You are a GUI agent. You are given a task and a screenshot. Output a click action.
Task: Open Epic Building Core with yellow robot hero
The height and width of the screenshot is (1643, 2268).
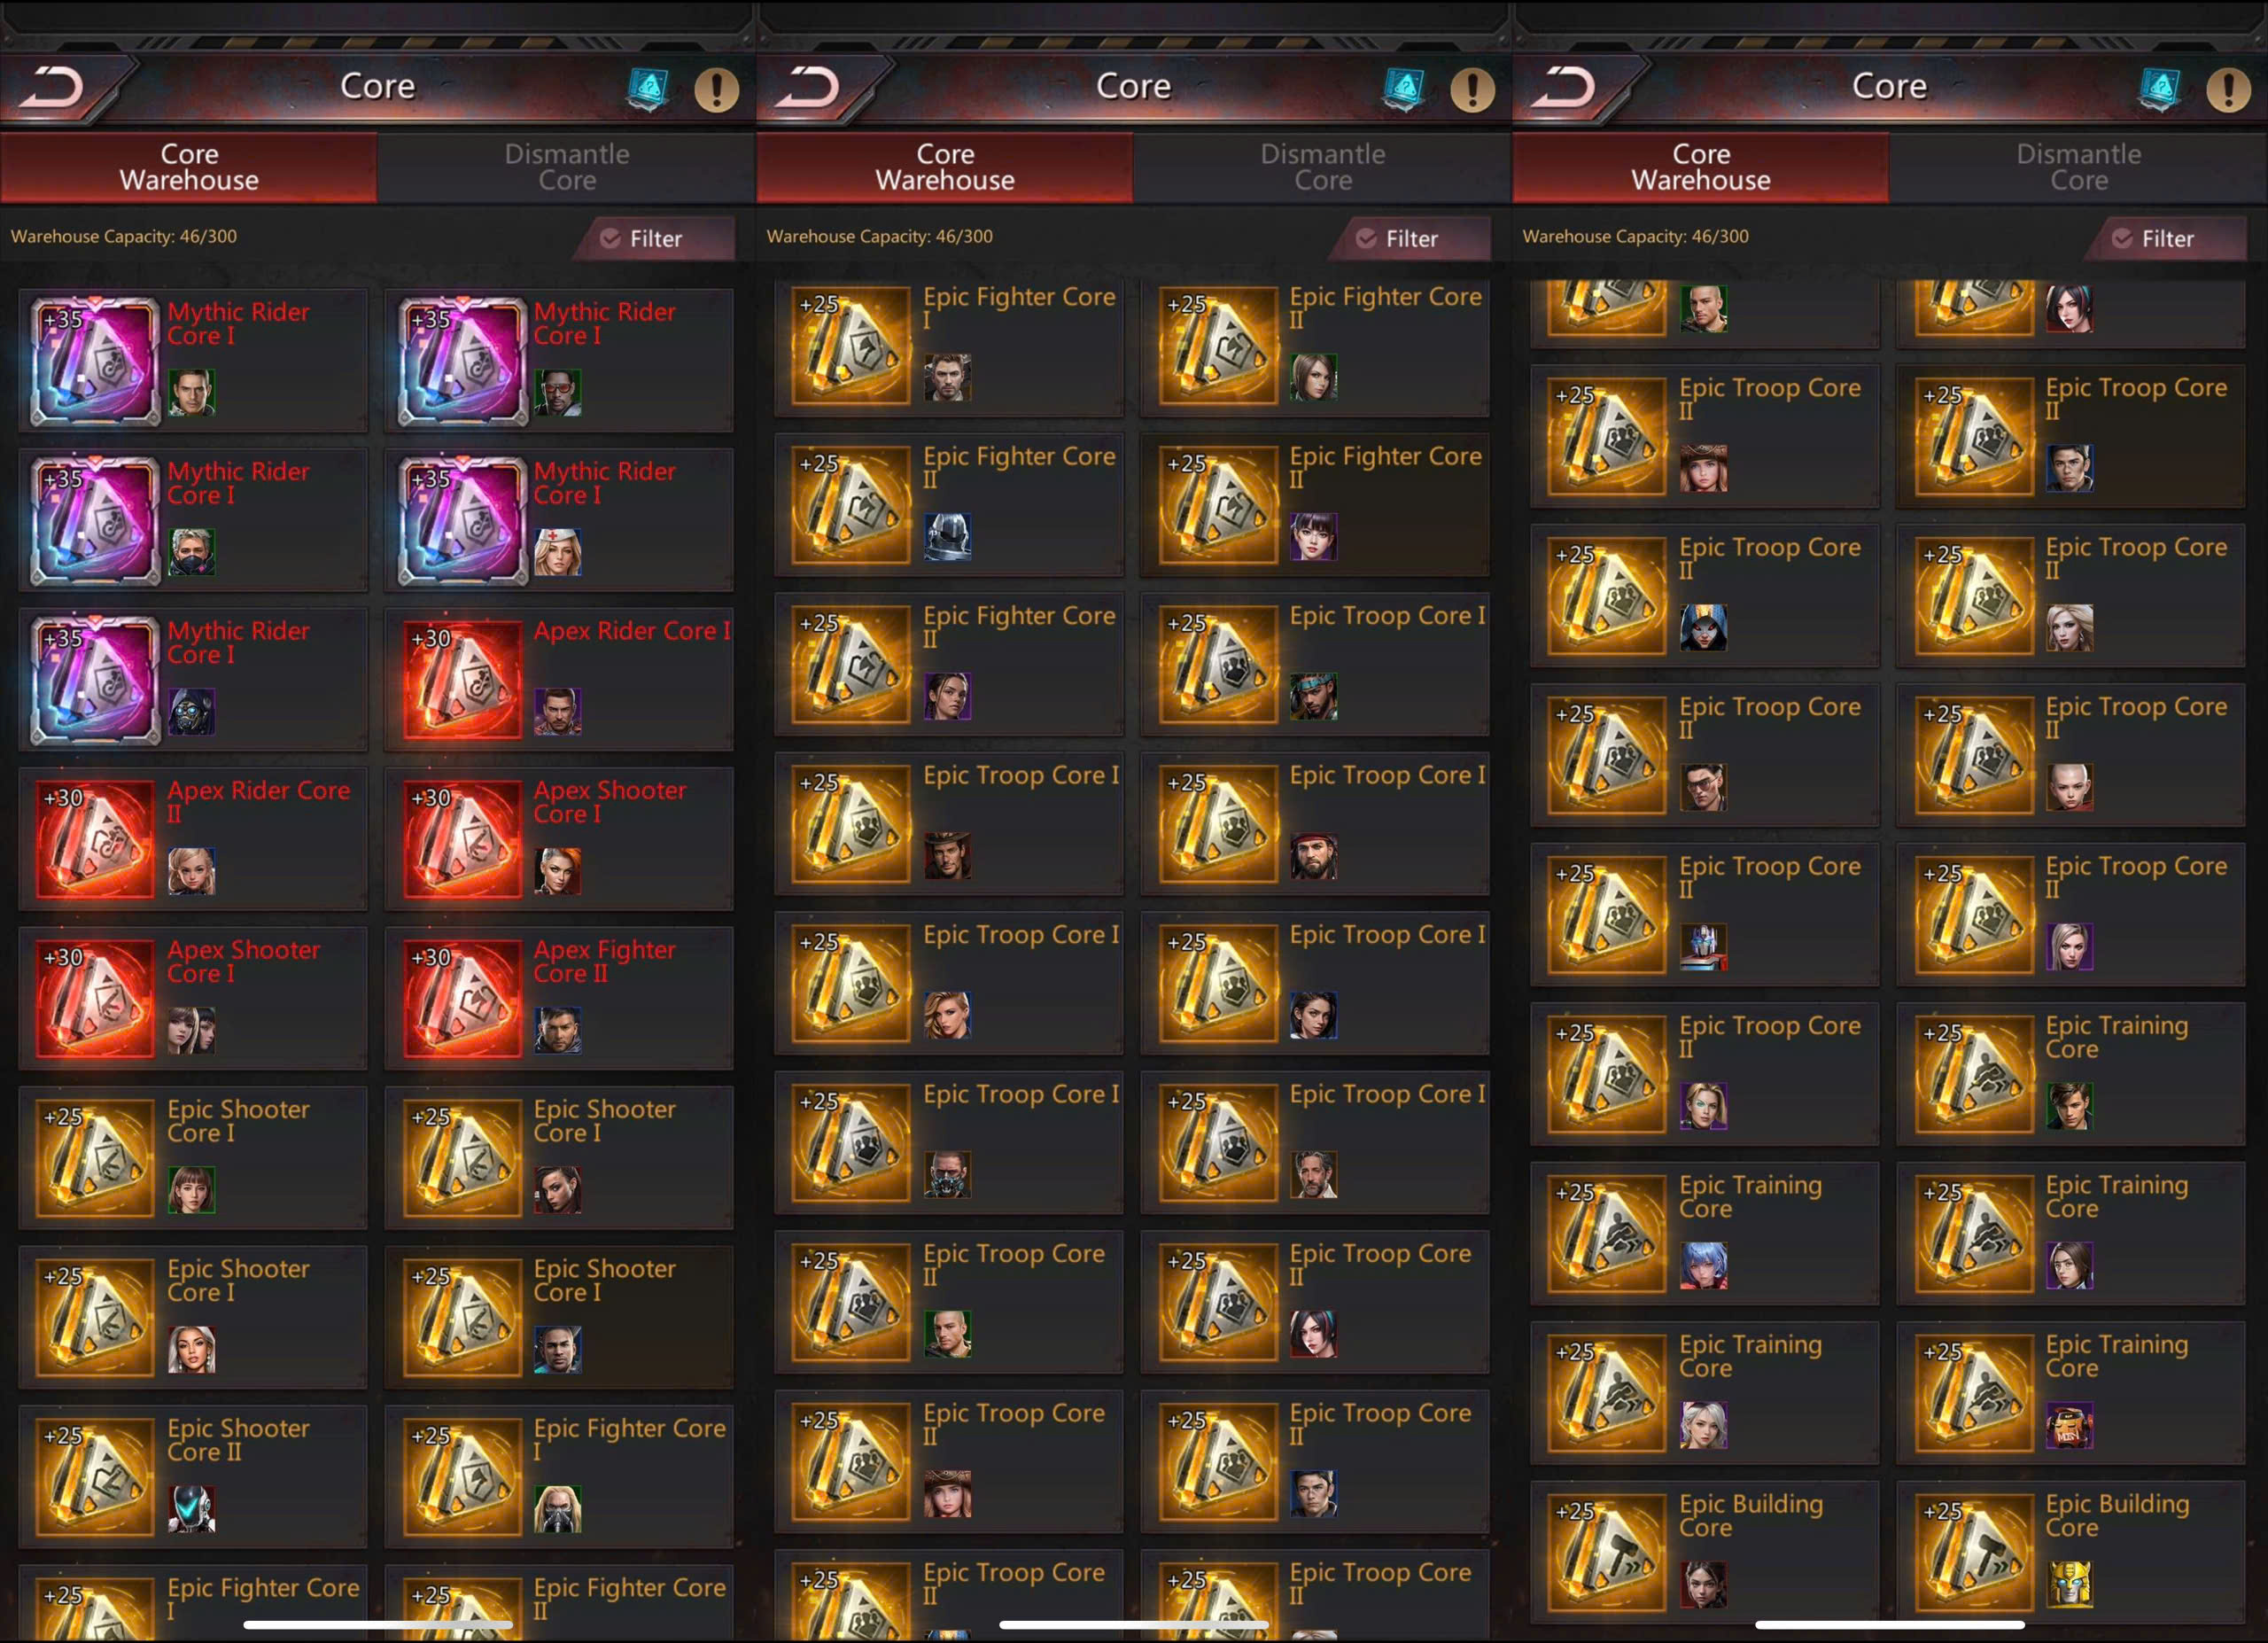(2071, 1552)
